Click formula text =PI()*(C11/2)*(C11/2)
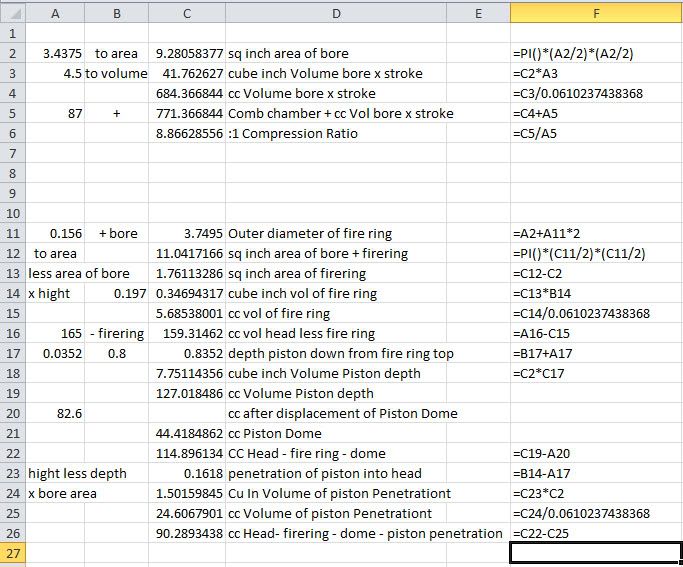 click(x=579, y=254)
